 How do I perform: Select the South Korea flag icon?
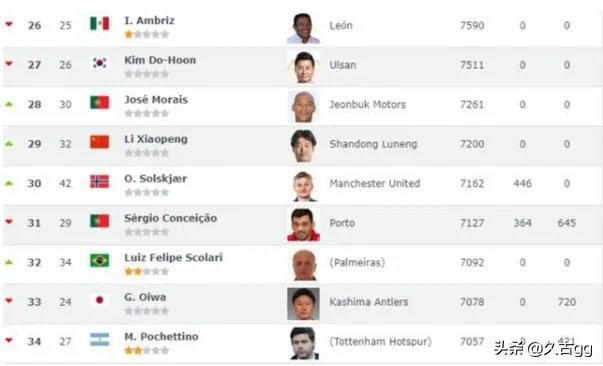100,63
